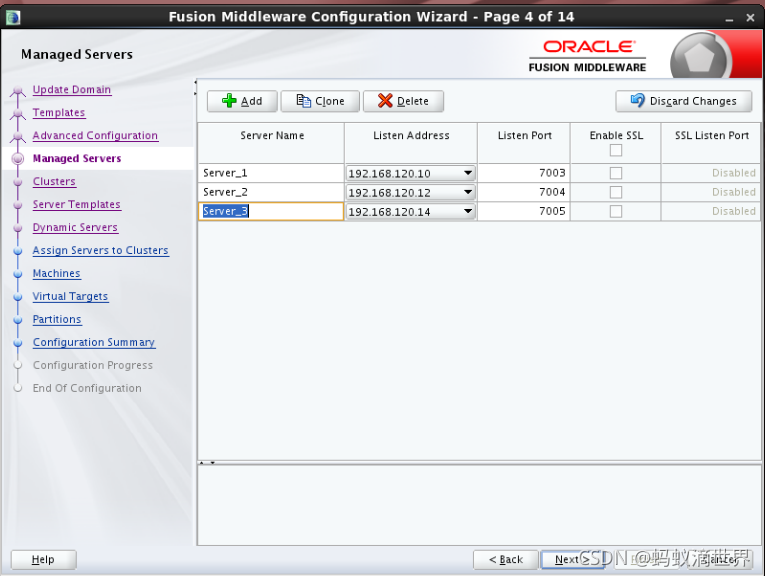This screenshot has width=765, height=576.
Task: Click Disabled SSL port cell for Server_3
Action: [x=711, y=211]
